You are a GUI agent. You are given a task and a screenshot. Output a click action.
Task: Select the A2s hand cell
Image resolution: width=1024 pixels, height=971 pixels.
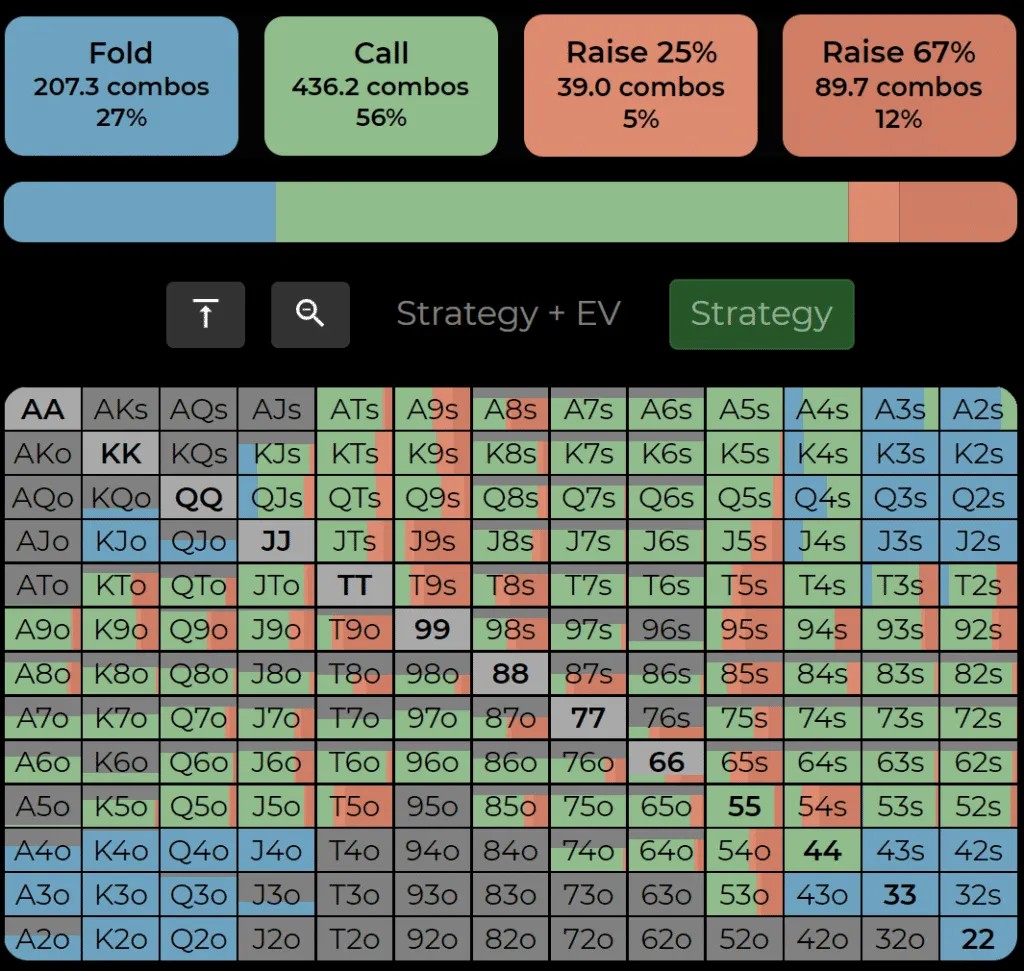(x=978, y=409)
